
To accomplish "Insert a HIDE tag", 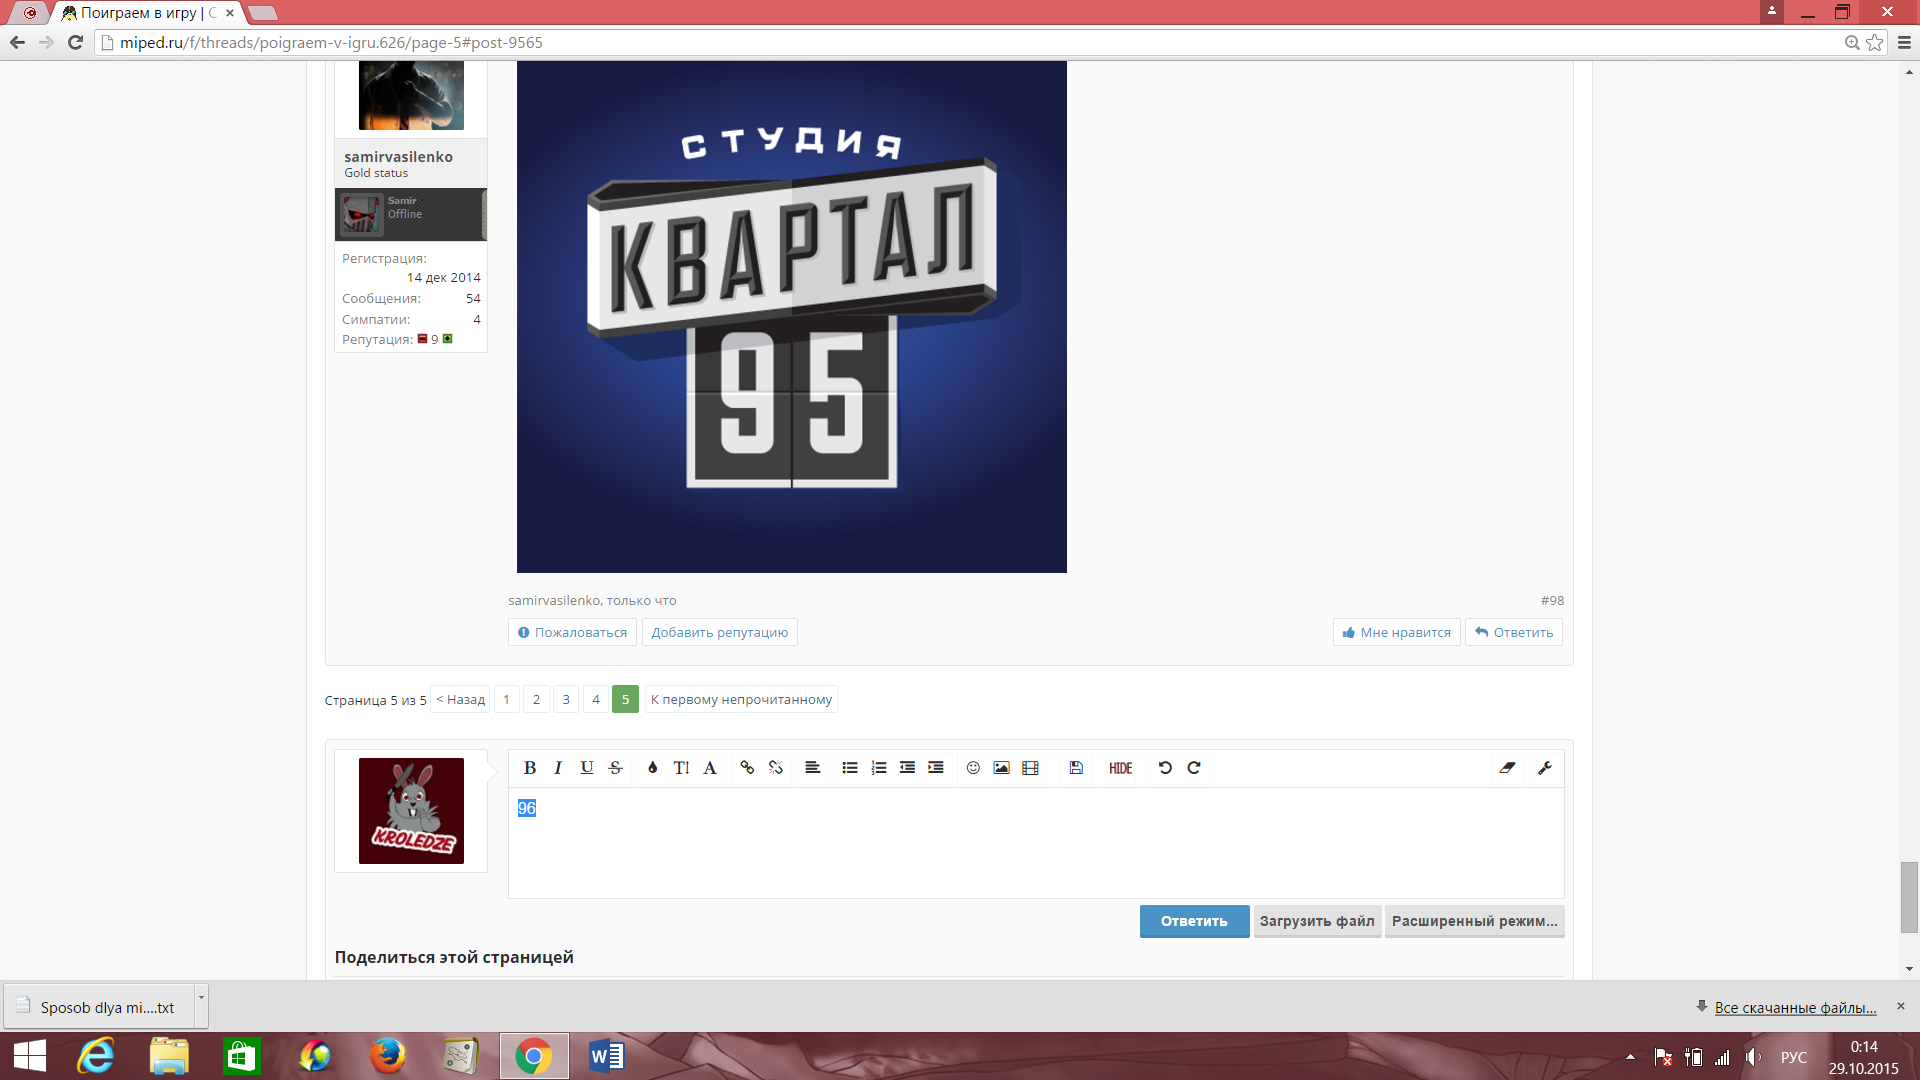I will point(1121,768).
